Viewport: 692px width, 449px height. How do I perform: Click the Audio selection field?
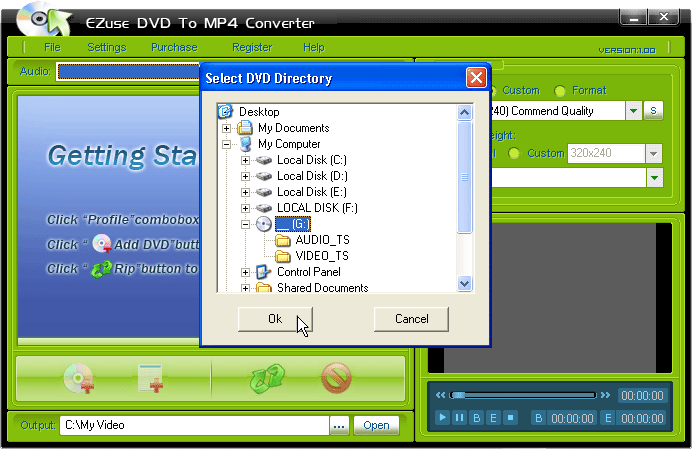click(x=128, y=72)
